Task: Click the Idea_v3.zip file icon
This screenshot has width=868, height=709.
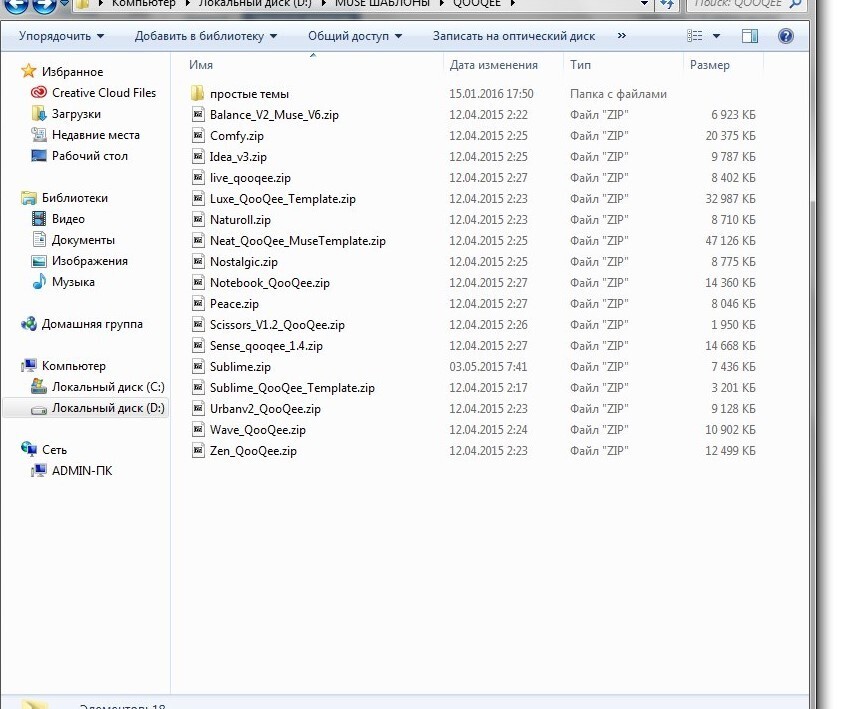Action: pyautogui.click(x=198, y=157)
